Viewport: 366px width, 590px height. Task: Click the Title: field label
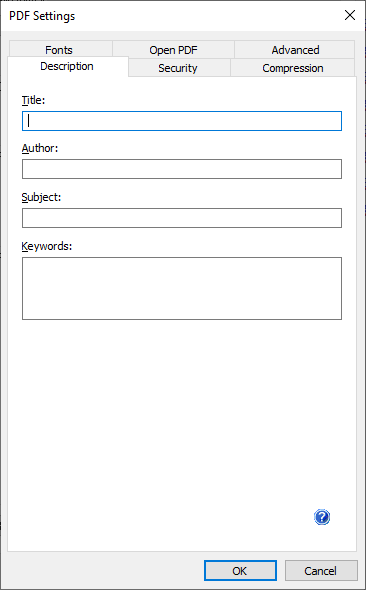33,100
